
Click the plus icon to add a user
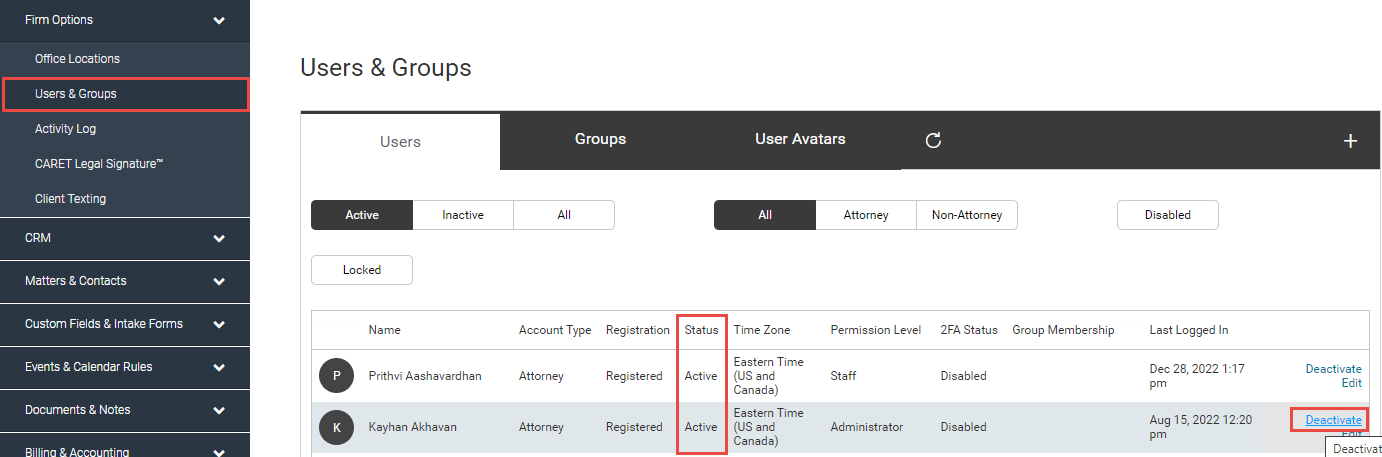pyautogui.click(x=1350, y=141)
